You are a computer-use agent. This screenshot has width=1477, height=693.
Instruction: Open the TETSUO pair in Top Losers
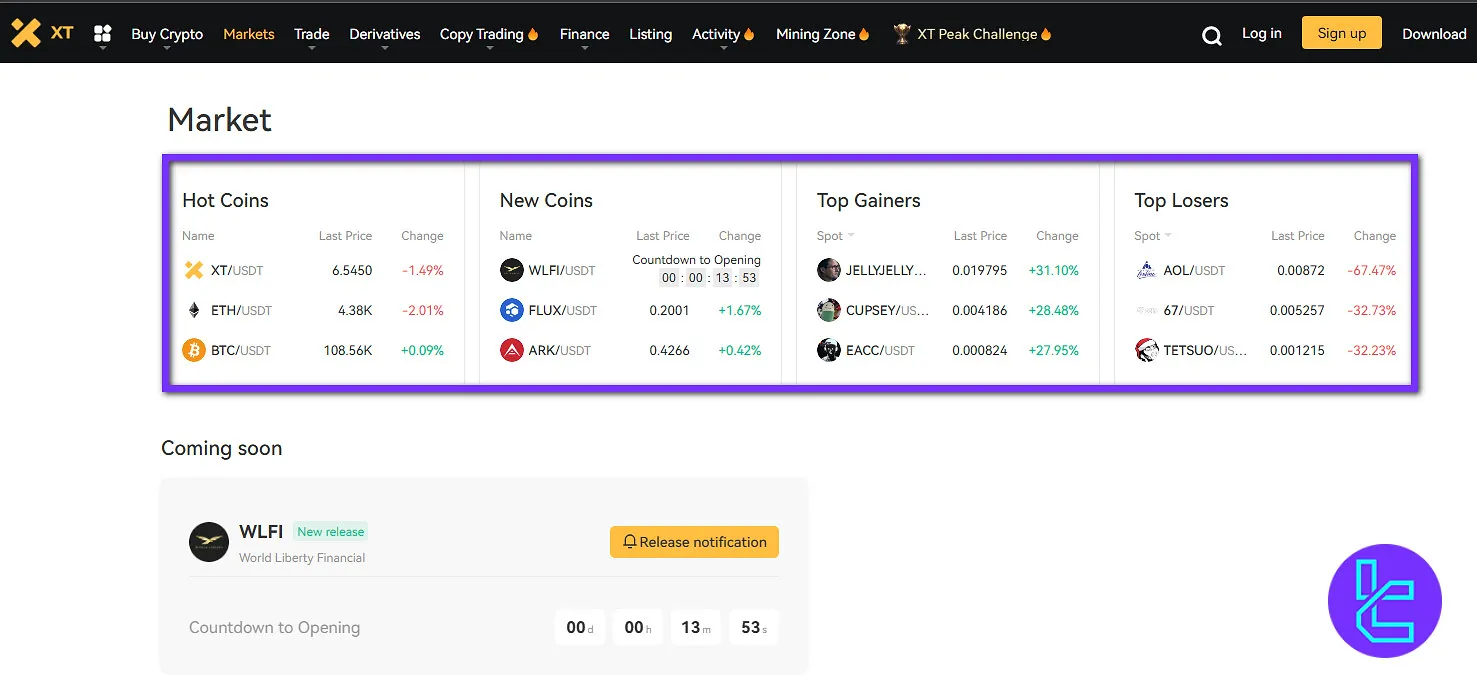[x=1265, y=350]
